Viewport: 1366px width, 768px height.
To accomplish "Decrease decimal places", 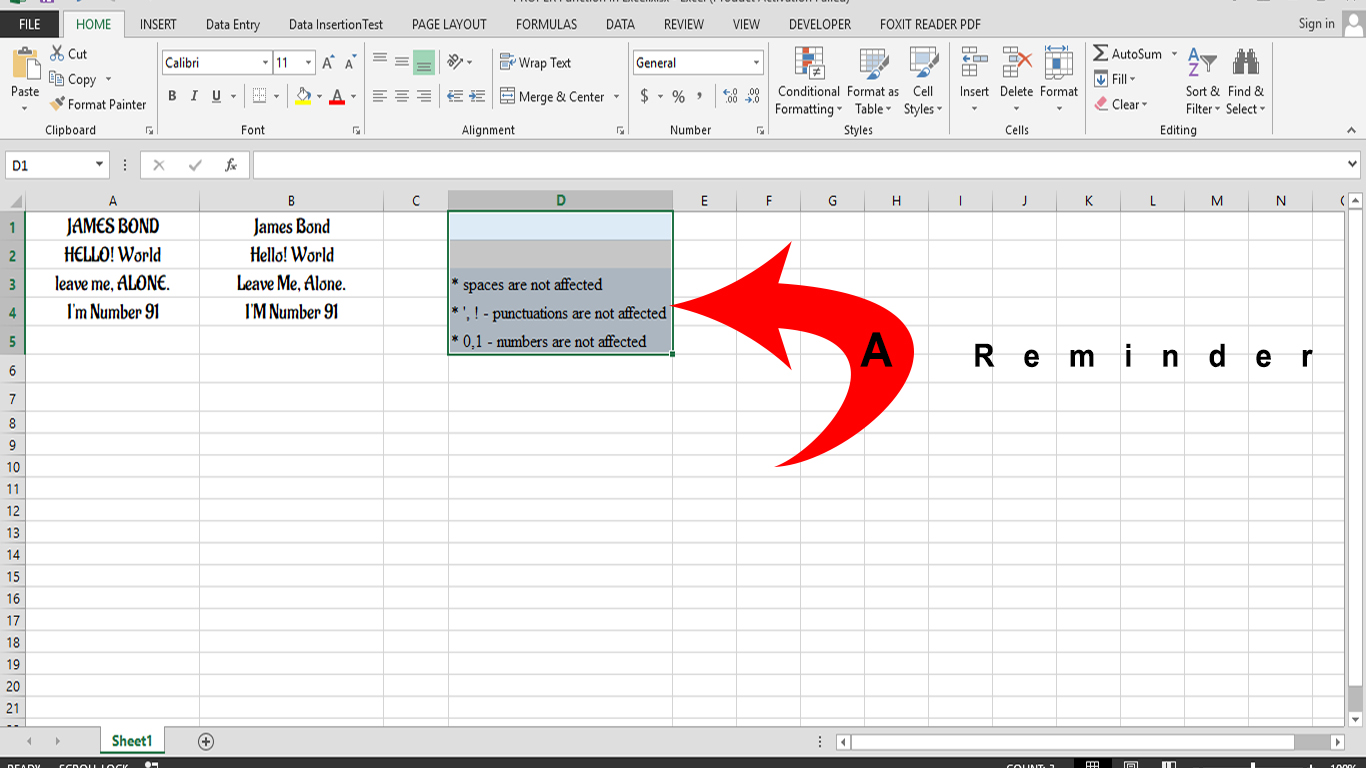I will tap(753, 96).
